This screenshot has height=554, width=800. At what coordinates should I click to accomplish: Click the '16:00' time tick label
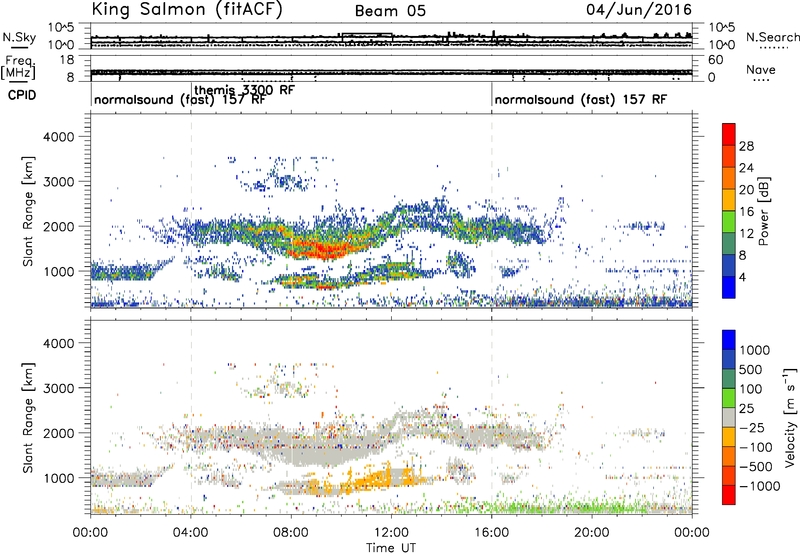coord(491,533)
